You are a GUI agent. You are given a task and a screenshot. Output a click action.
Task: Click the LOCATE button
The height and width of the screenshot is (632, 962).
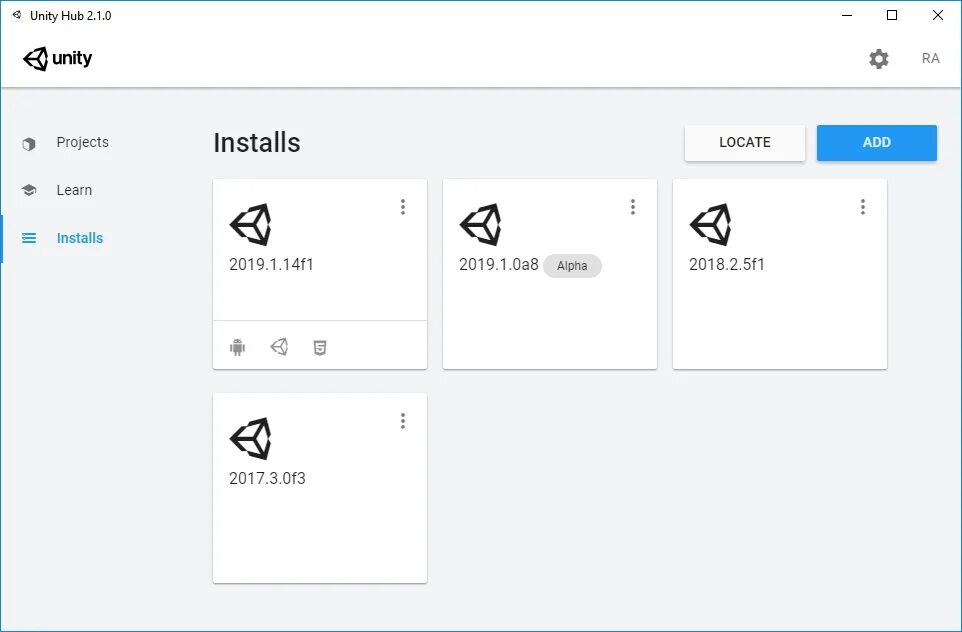(x=745, y=143)
